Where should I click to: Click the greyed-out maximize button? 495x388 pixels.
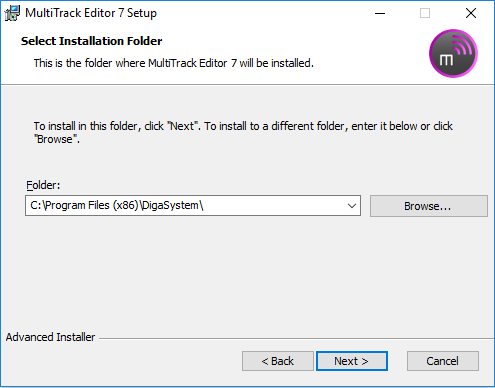(425, 13)
